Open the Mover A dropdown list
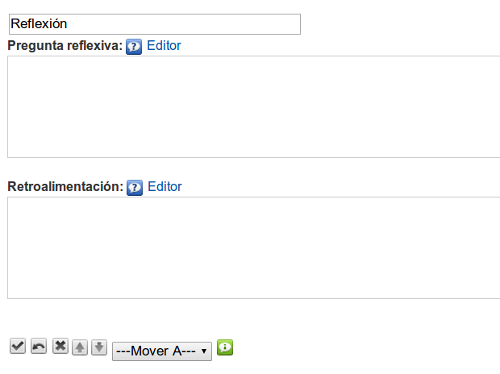 [162, 351]
